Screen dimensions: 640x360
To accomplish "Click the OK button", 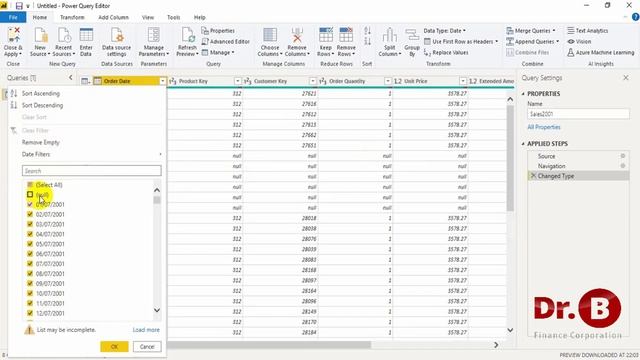I will coord(114,347).
